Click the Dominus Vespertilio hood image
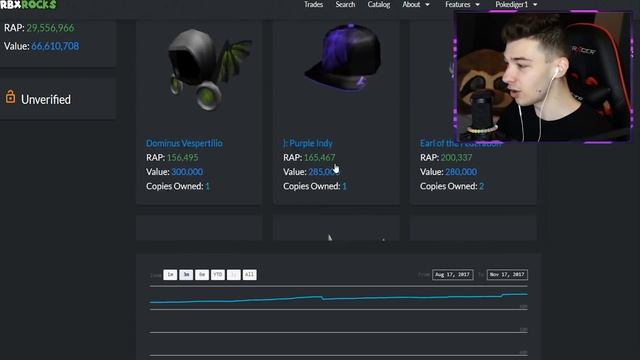The image size is (640, 360). [210, 69]
